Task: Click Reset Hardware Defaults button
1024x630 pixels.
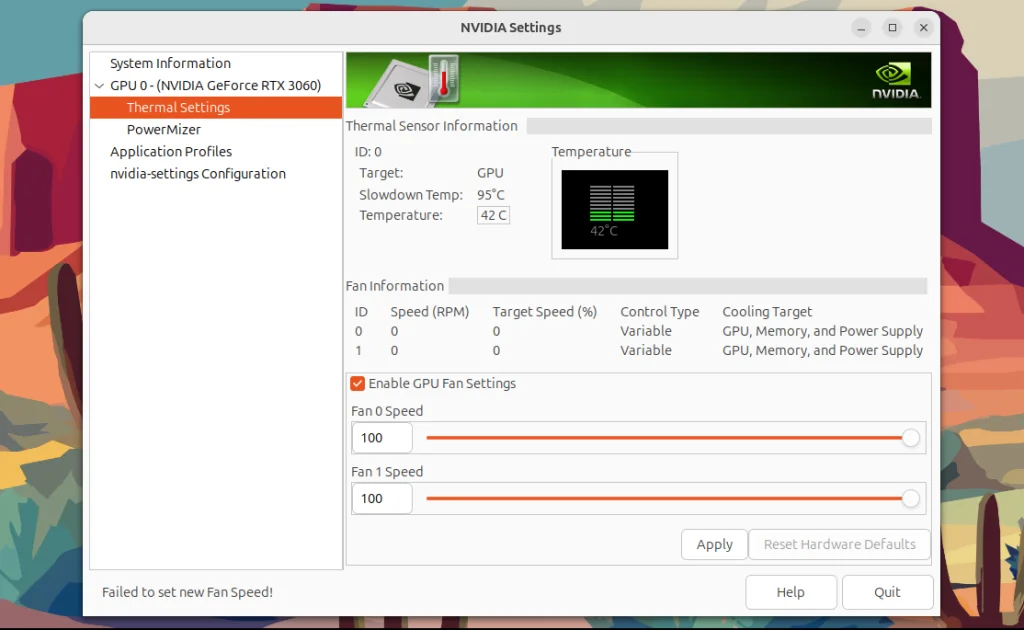Action: (x=839, y=544)
